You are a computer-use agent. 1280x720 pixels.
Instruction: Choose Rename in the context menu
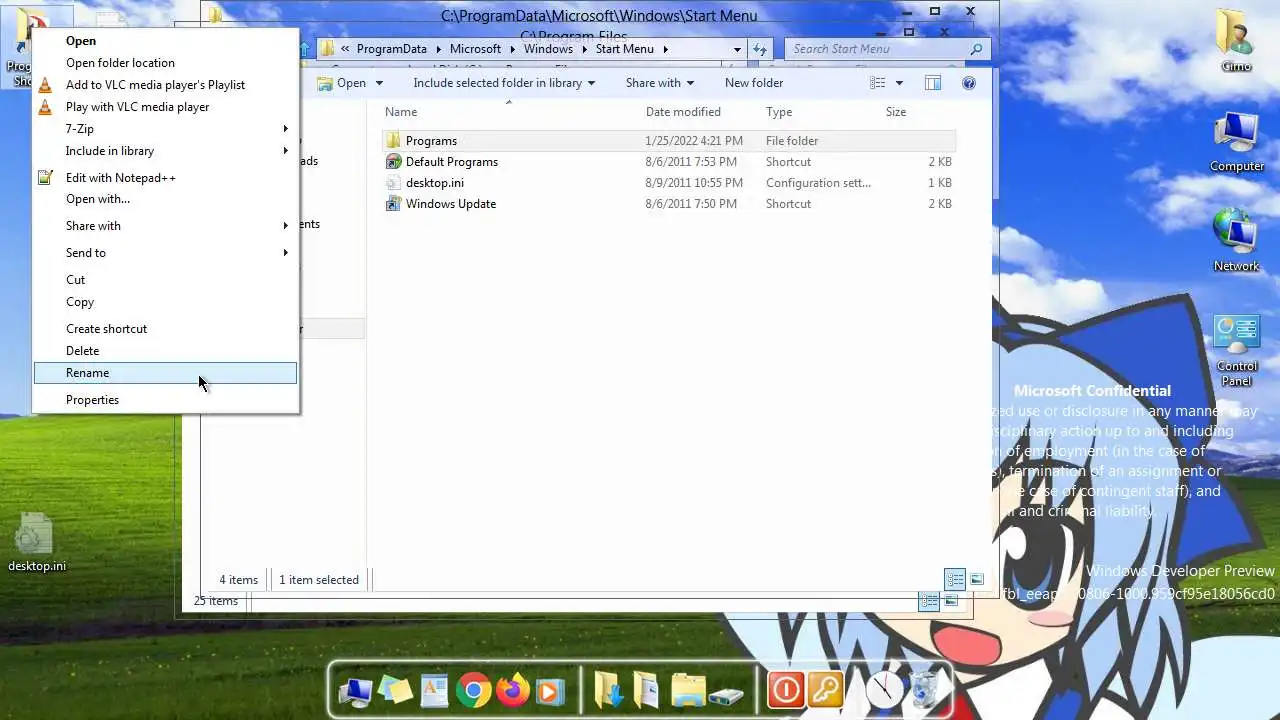(x=165, y=373)
